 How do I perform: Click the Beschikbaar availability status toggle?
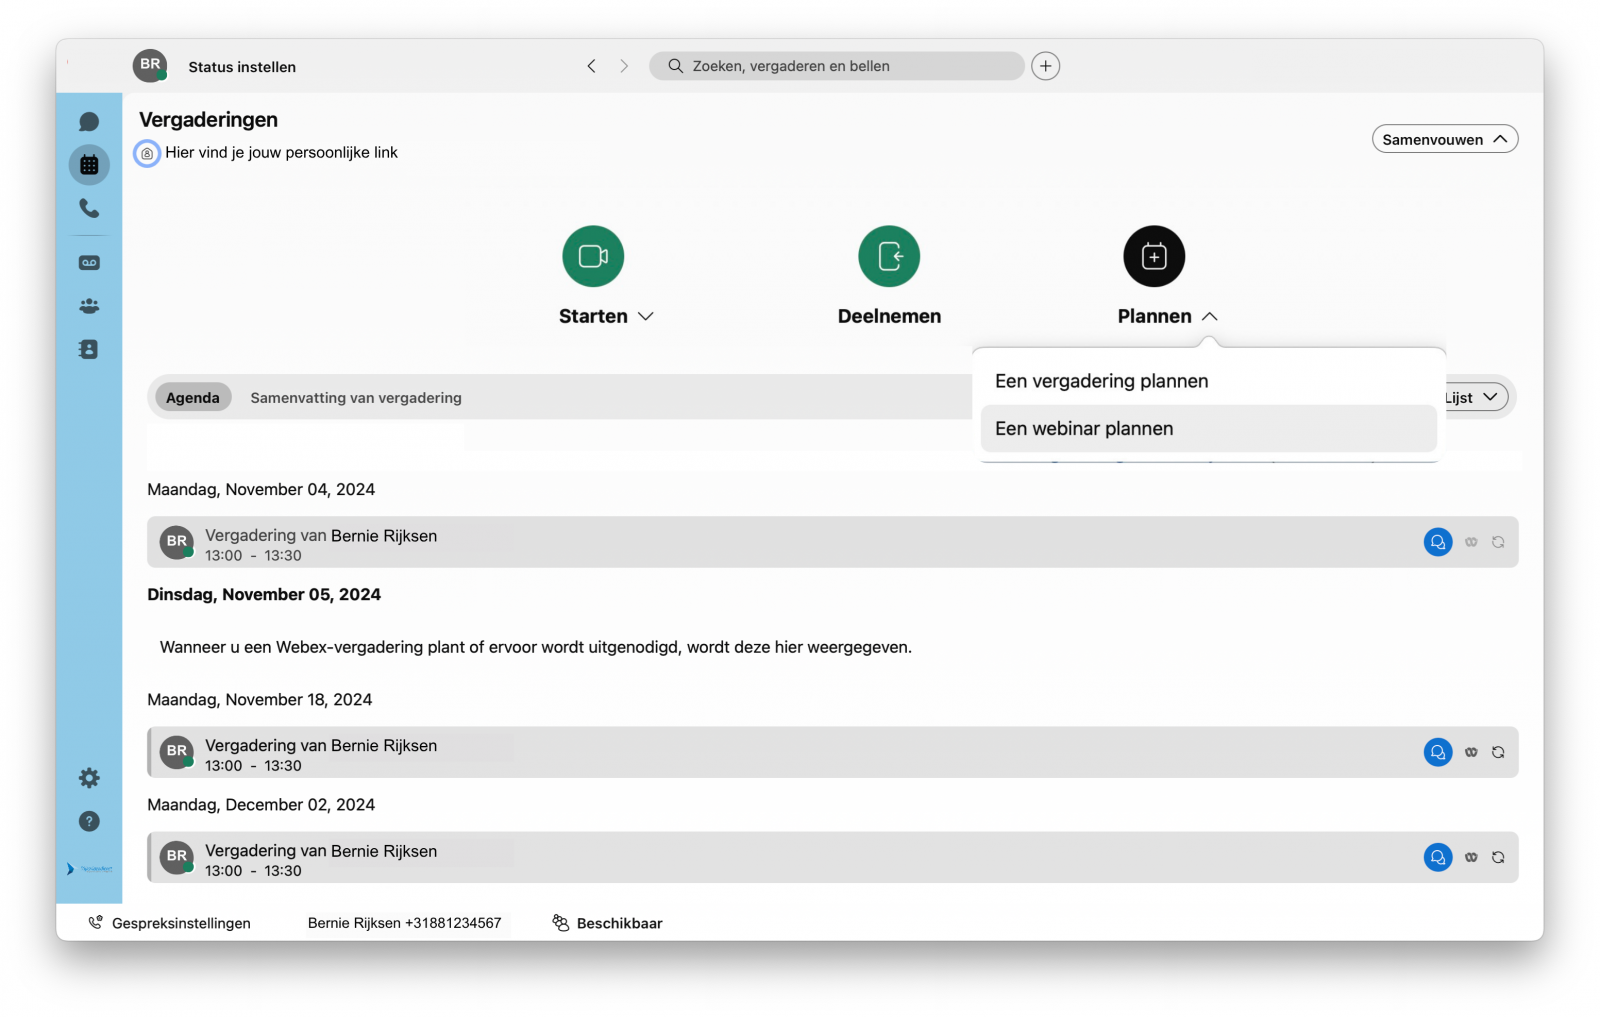click(607, 922)
